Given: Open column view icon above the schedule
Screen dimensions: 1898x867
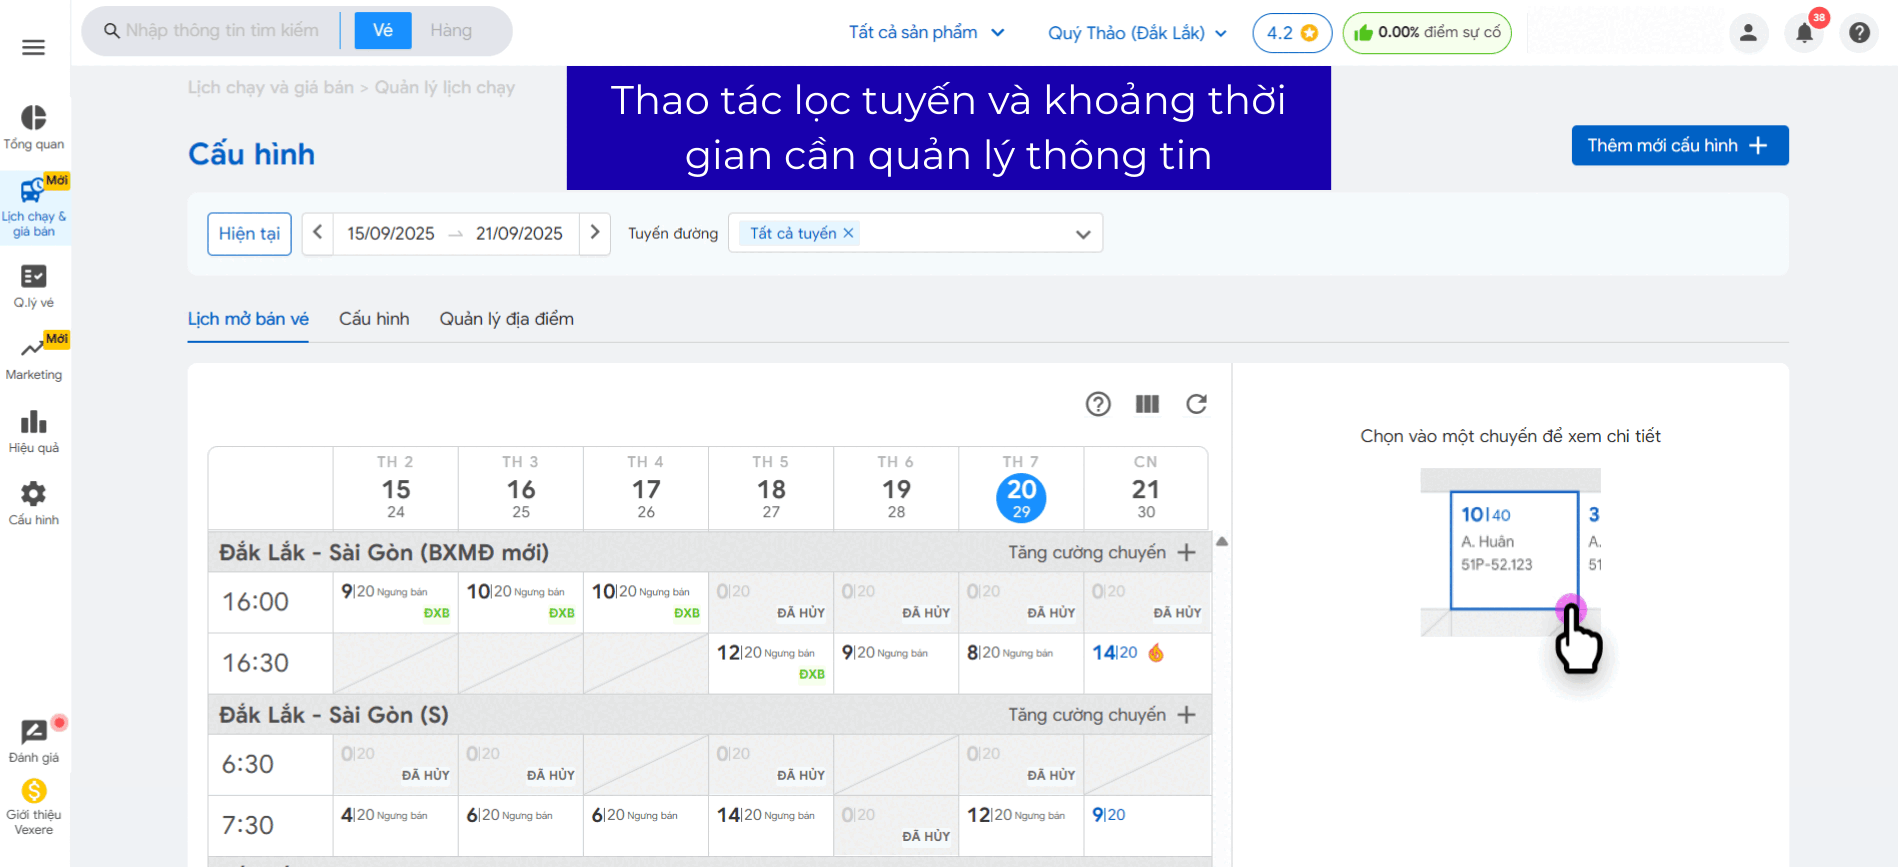Looking at the screenshot, I should (x=1147, y=404).
